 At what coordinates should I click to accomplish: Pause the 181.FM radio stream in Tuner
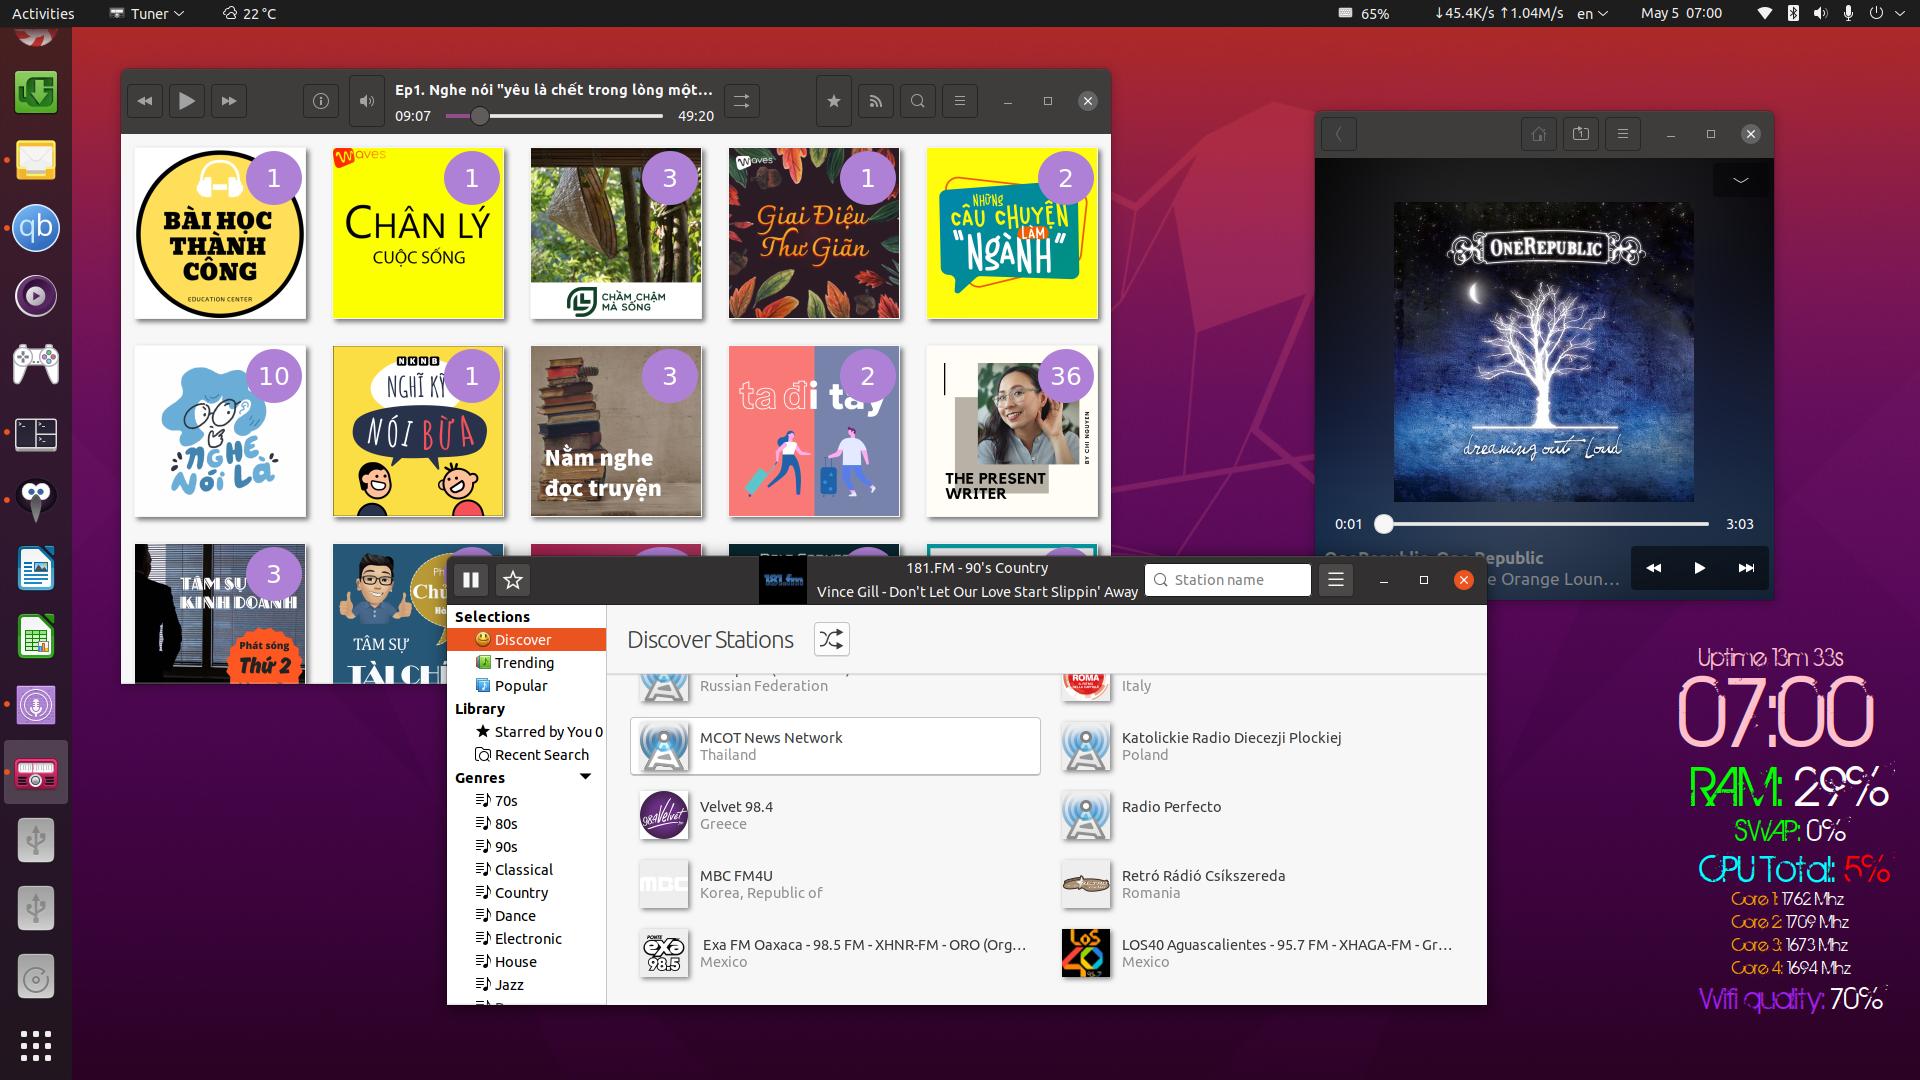coord(471,580)
